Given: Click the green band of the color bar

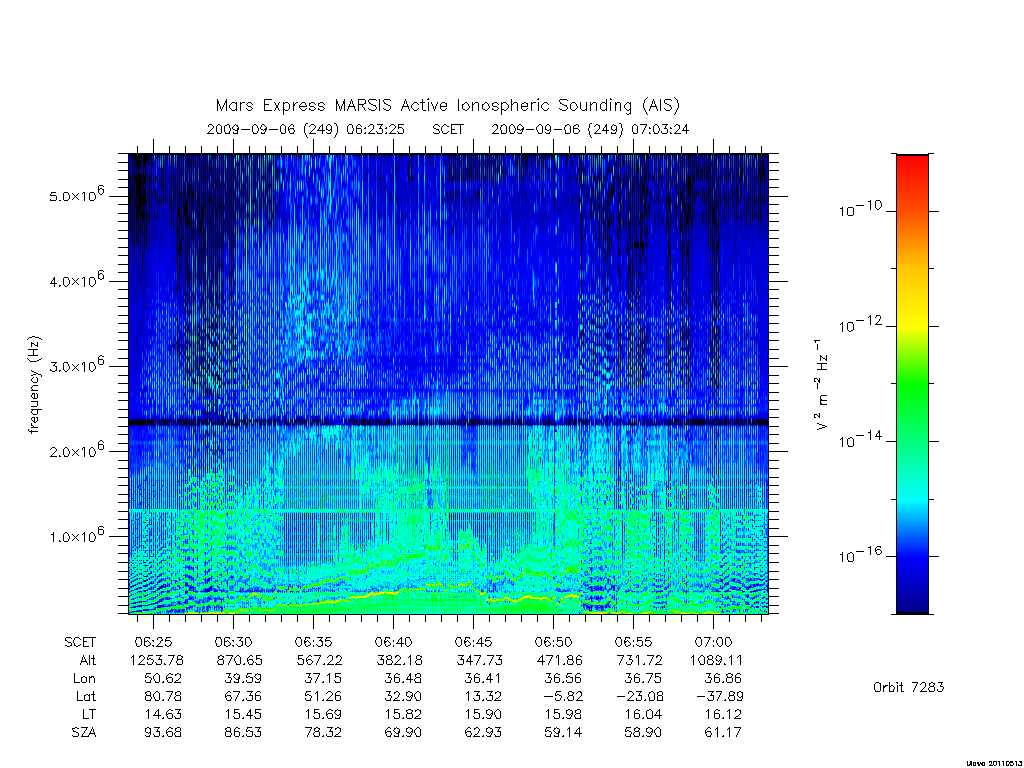Looking at the screenshot, I should click(x=912, y=392).
